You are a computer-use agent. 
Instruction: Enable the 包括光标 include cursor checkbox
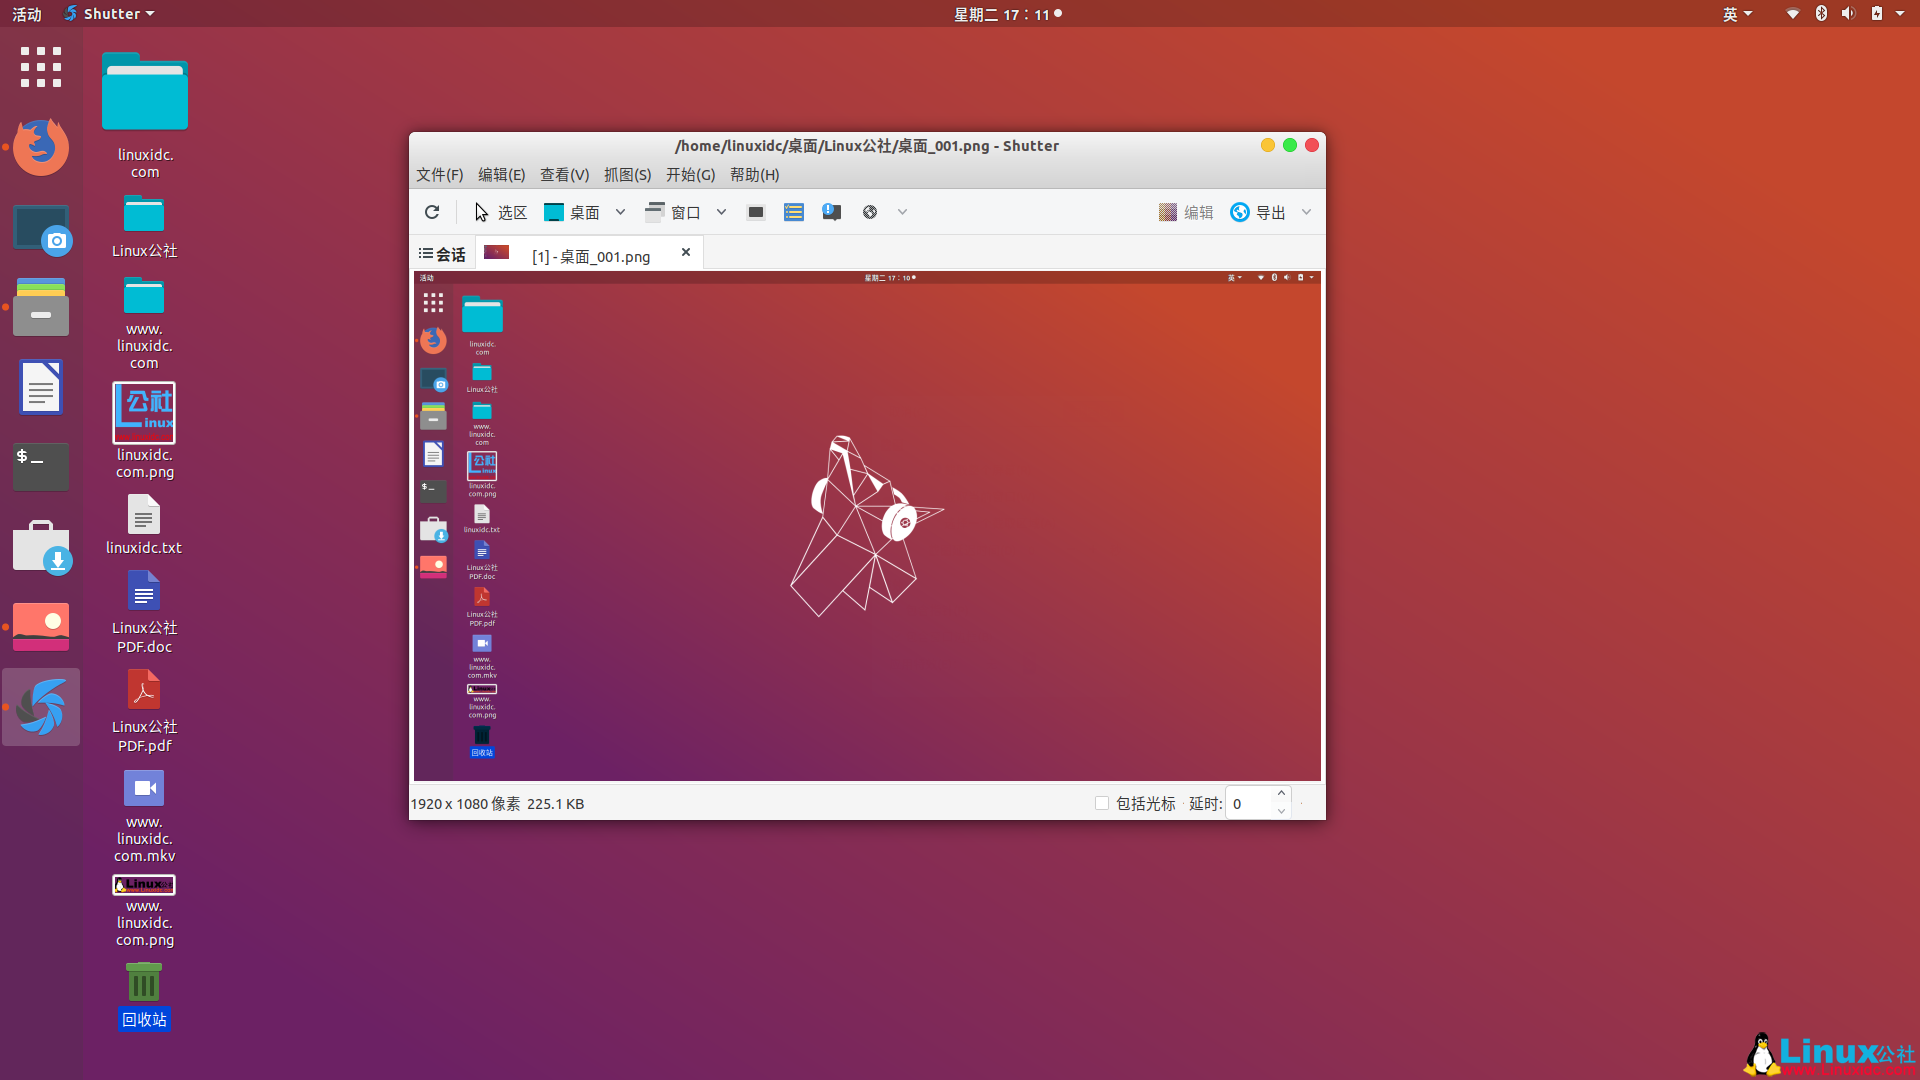point(1102,803)
